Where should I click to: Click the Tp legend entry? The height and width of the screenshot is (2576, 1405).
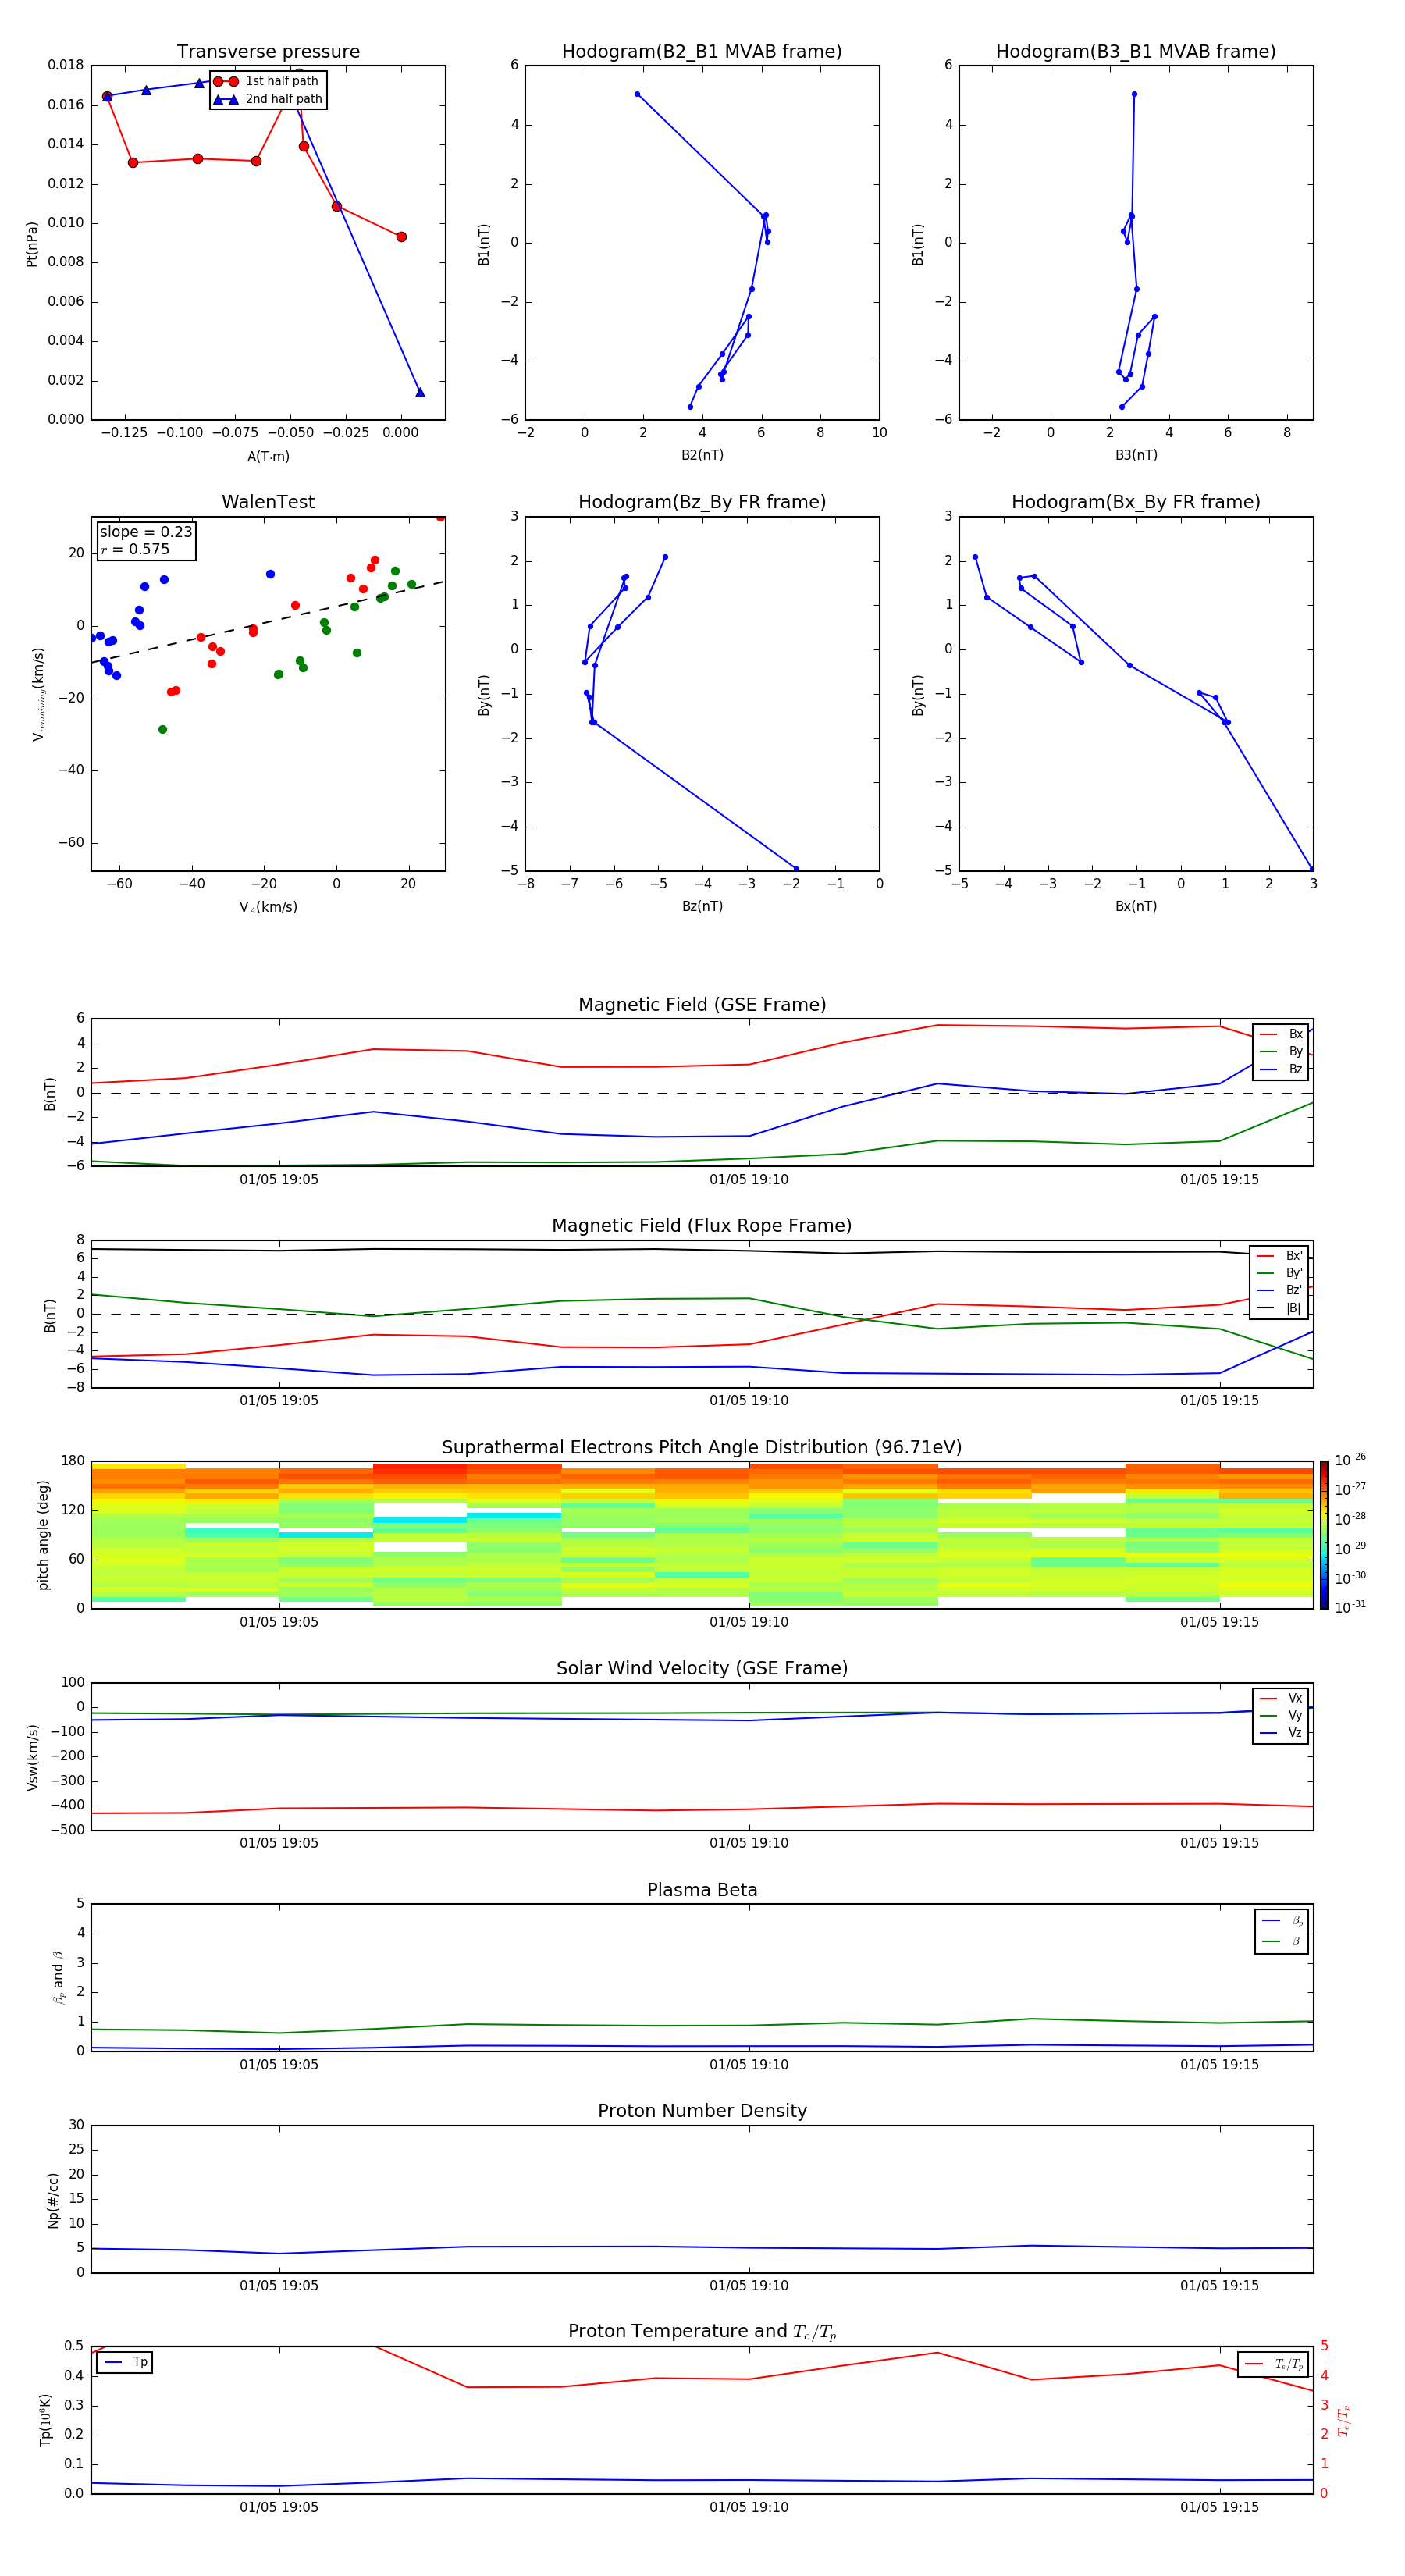tap(125, 2362)
